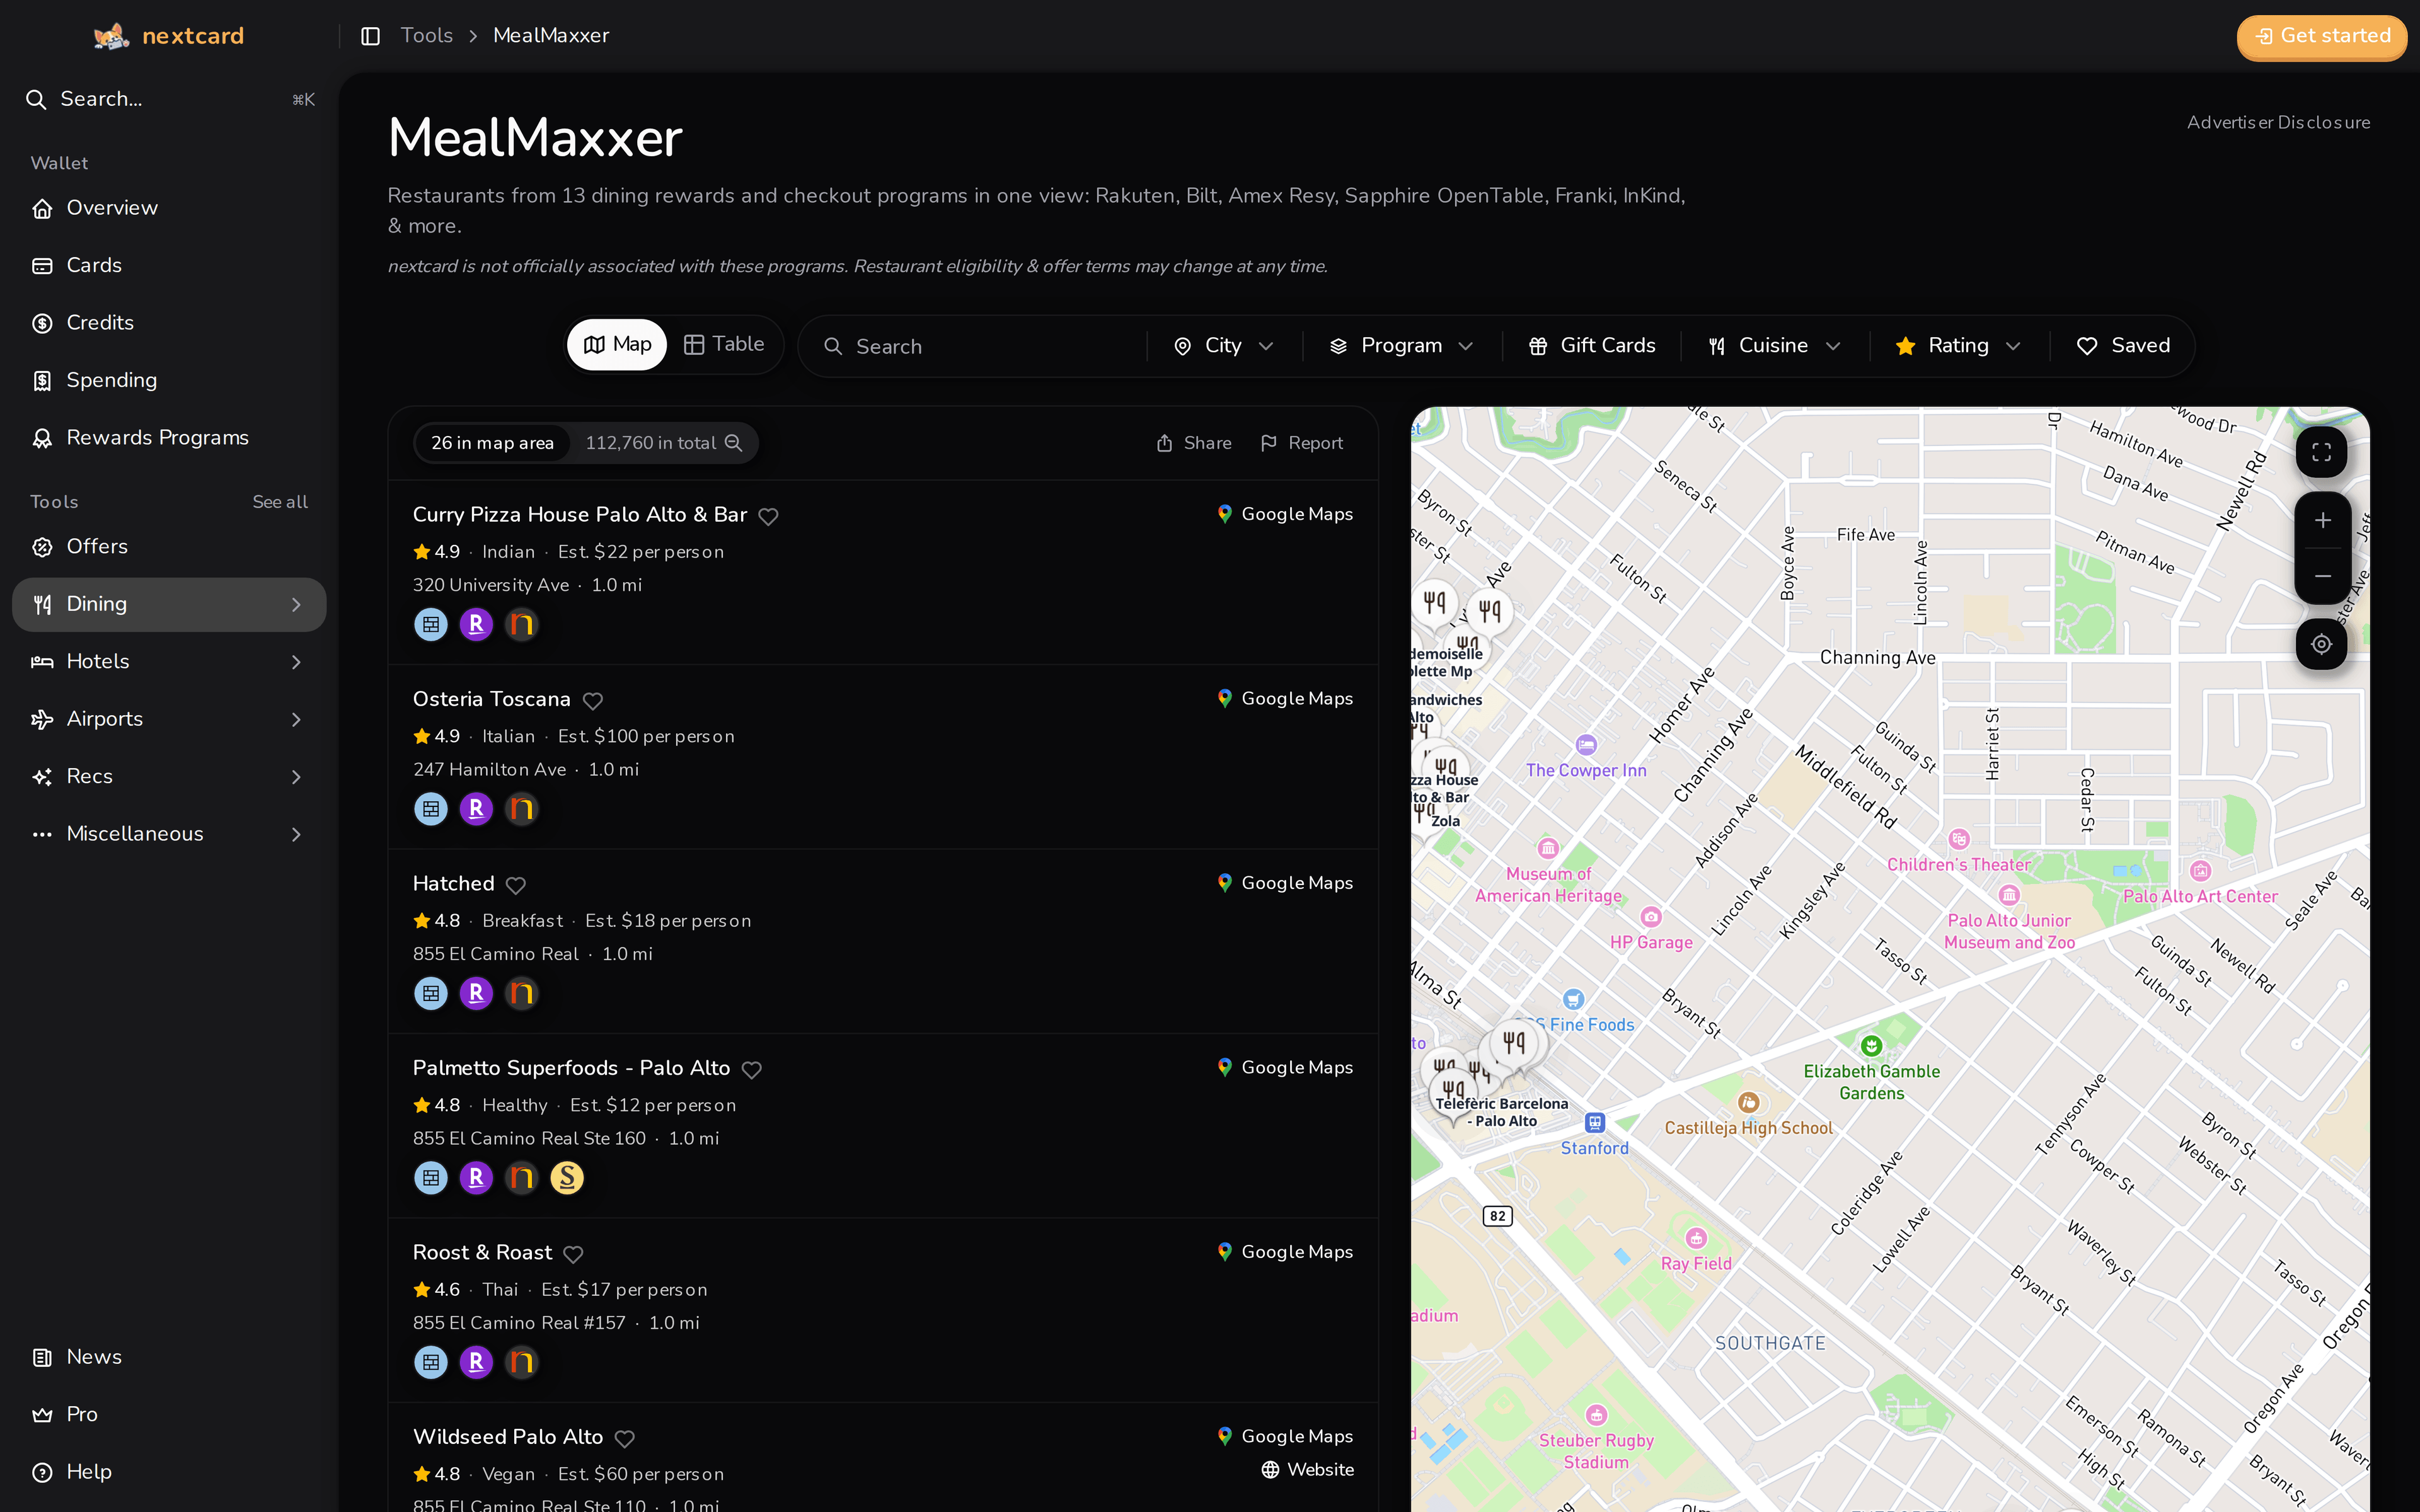Save Curry Pizza House with heart icon
This screenshot has height=1512, width=2420.
[x=768, y=516]
